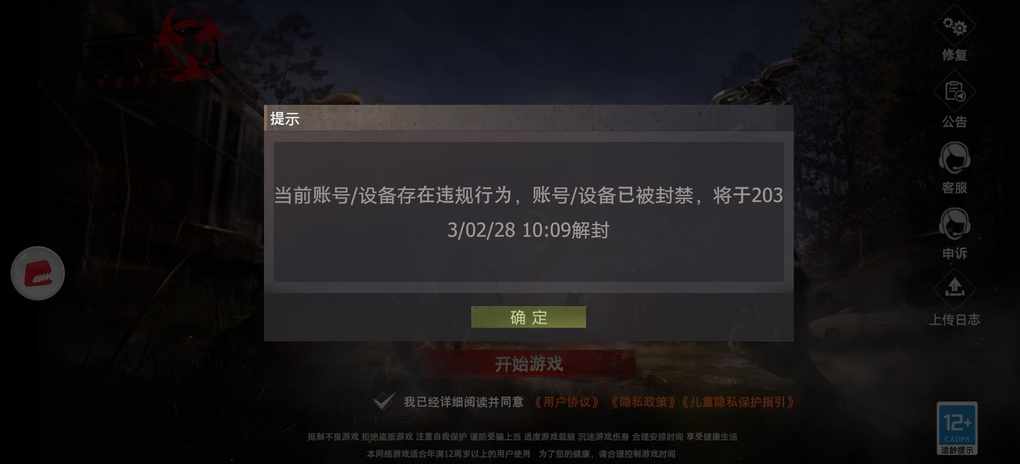This screenshot has width=1020, height=464.
Task: Click the 提示 dialog title bar
Action: tap(528, 119)
